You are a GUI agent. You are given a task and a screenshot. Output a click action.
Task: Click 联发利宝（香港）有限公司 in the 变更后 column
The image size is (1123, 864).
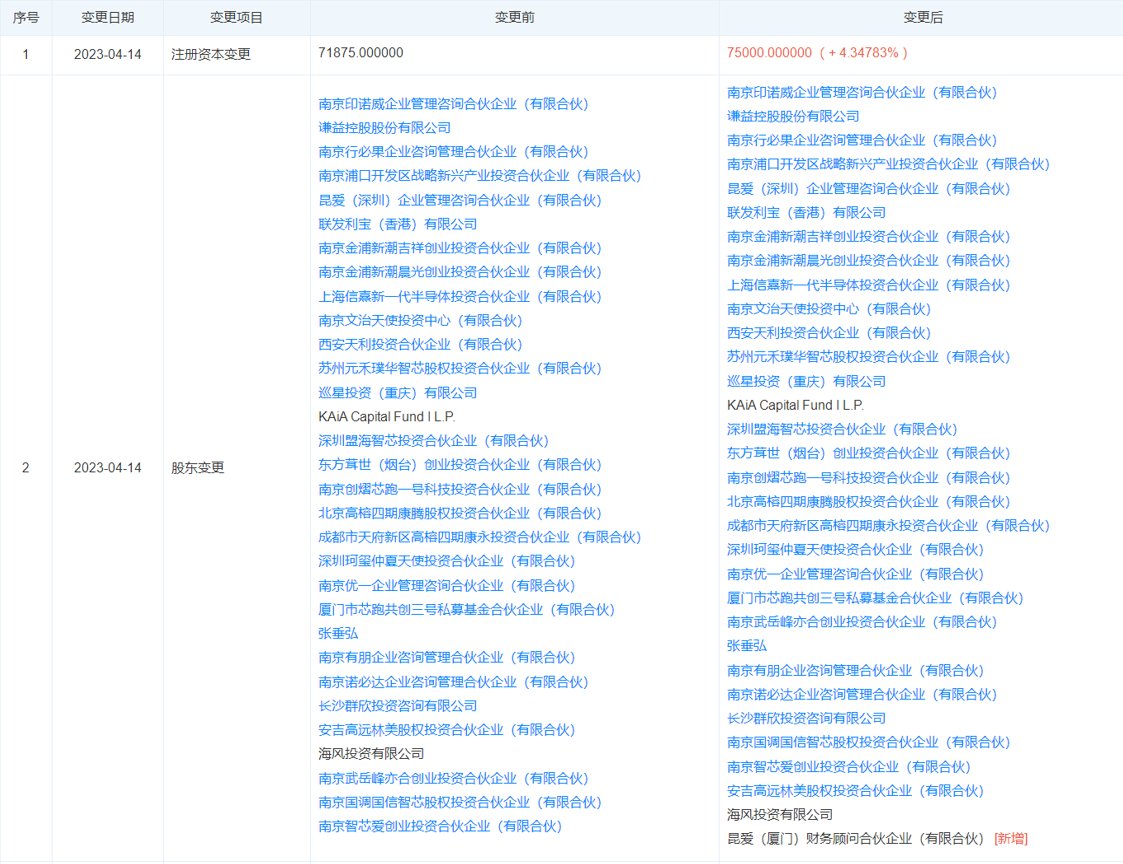[x=806, y=213]
